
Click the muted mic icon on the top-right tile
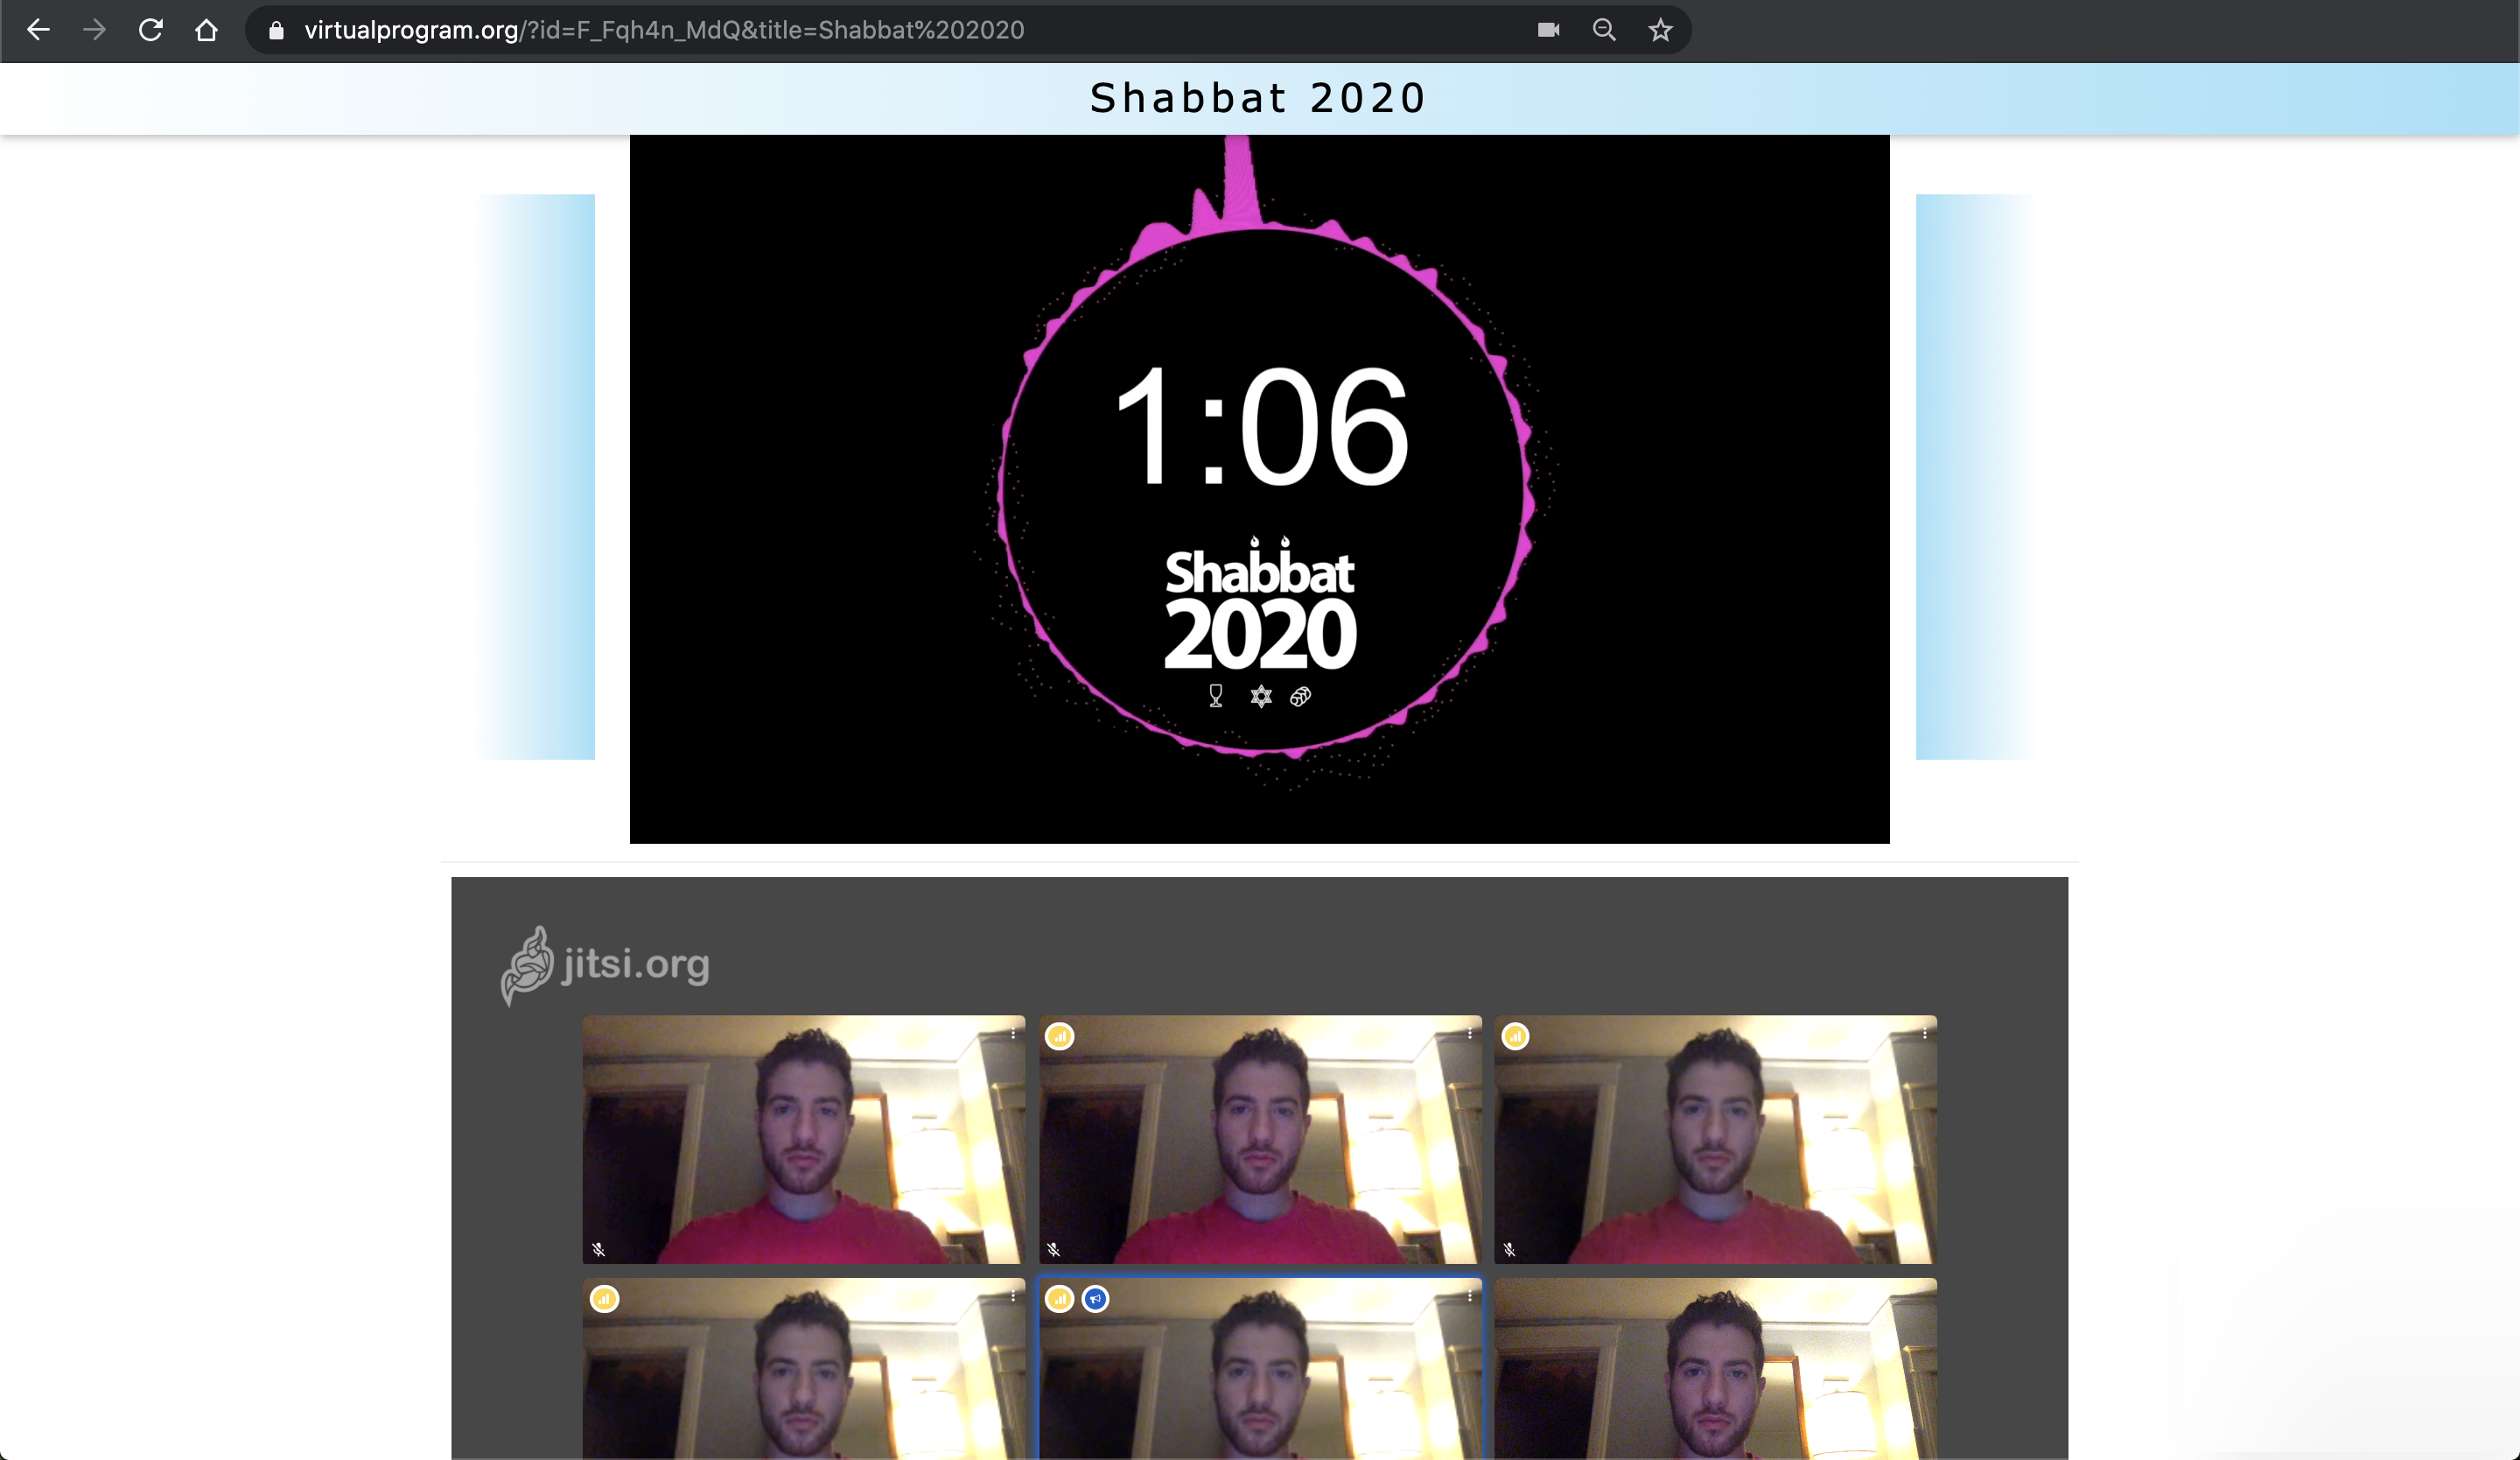[x=1510, y=1249]
